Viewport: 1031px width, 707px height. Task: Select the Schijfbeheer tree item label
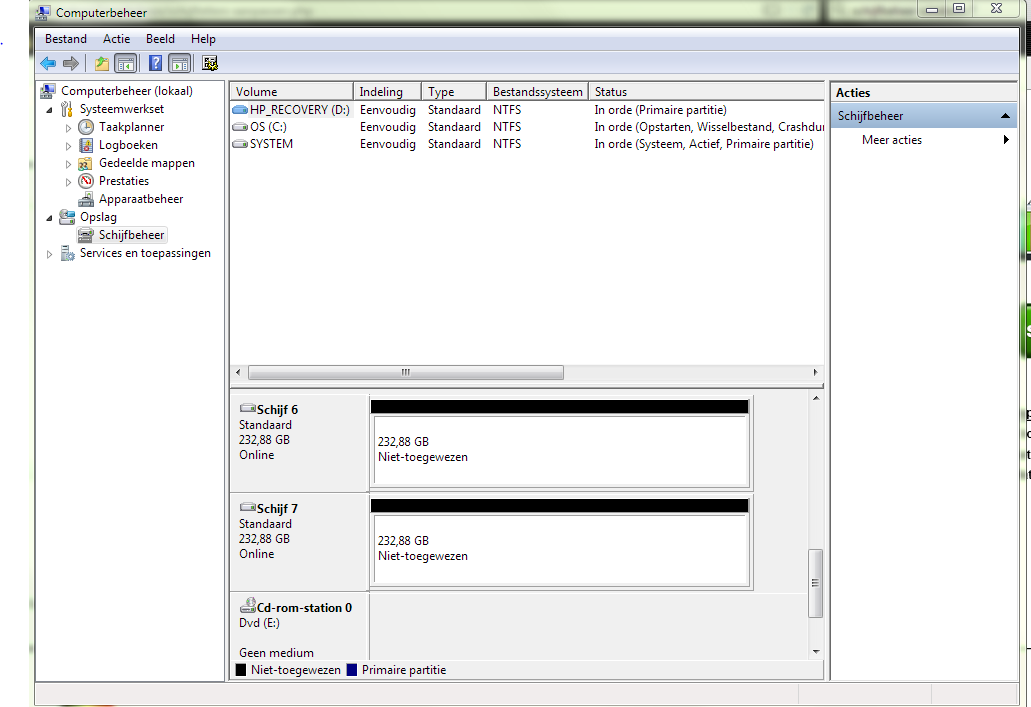tap(132, 235)
